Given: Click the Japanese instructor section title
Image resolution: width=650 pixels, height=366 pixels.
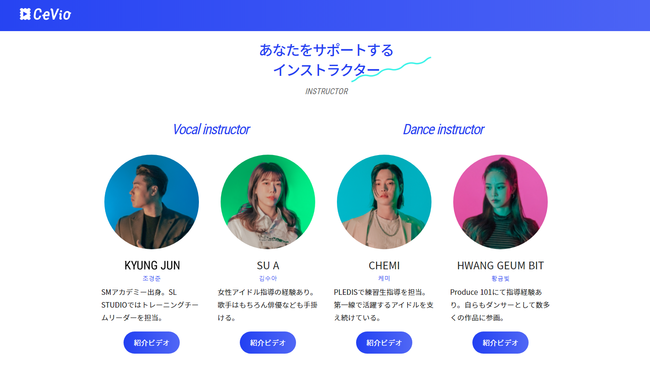Looking at the screenshot, I should point(327,60).
